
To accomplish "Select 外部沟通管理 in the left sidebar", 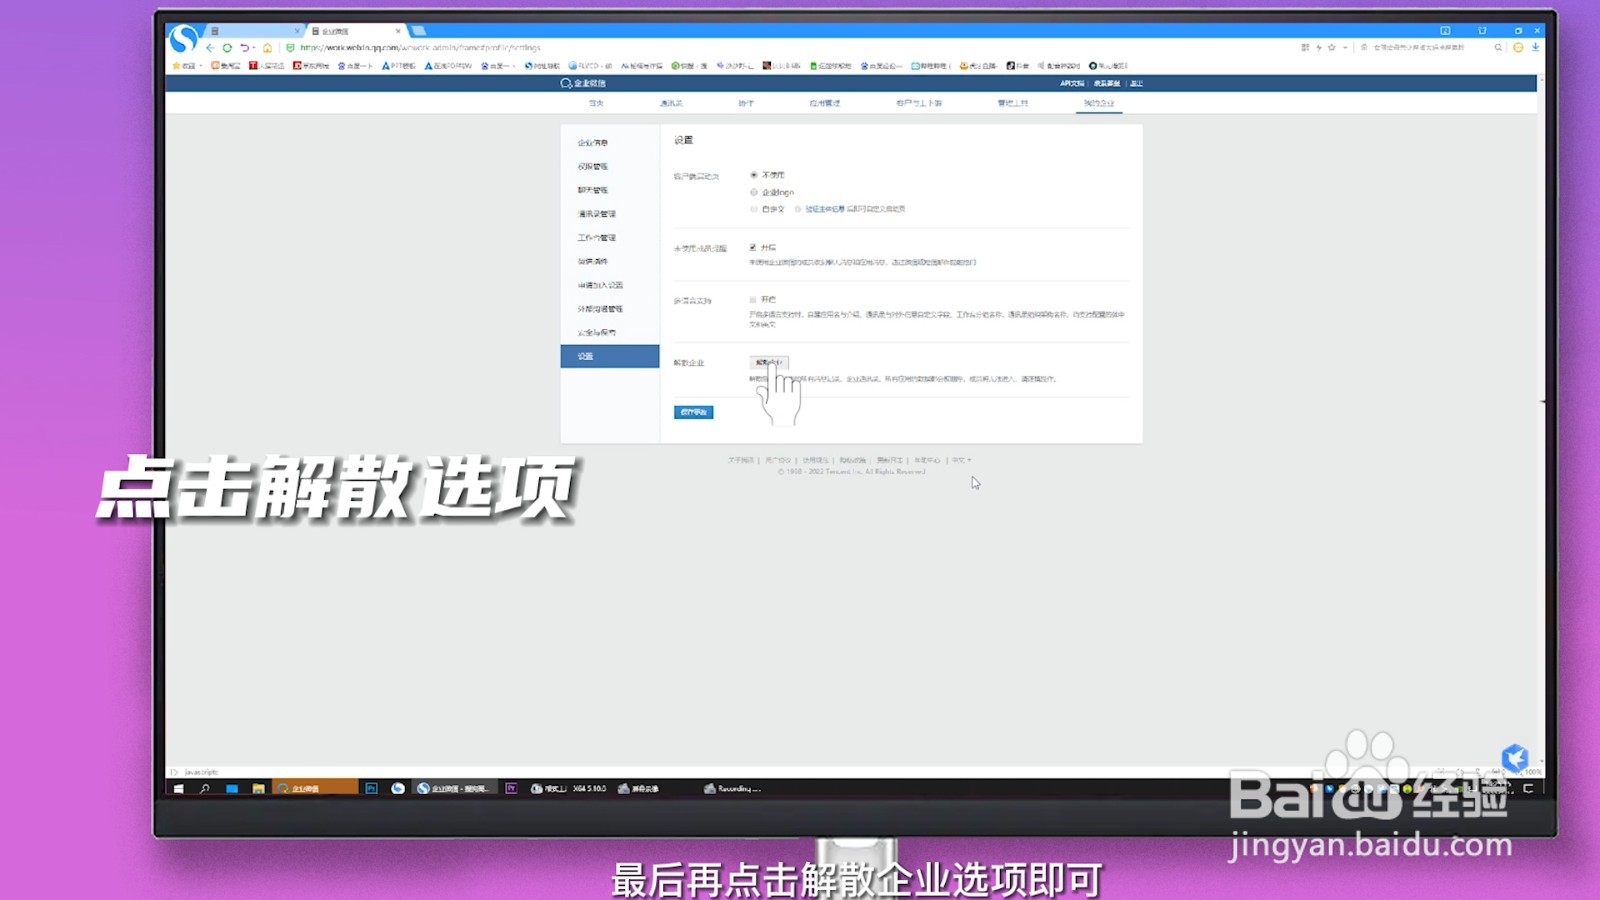I will (x=600, y=309).
